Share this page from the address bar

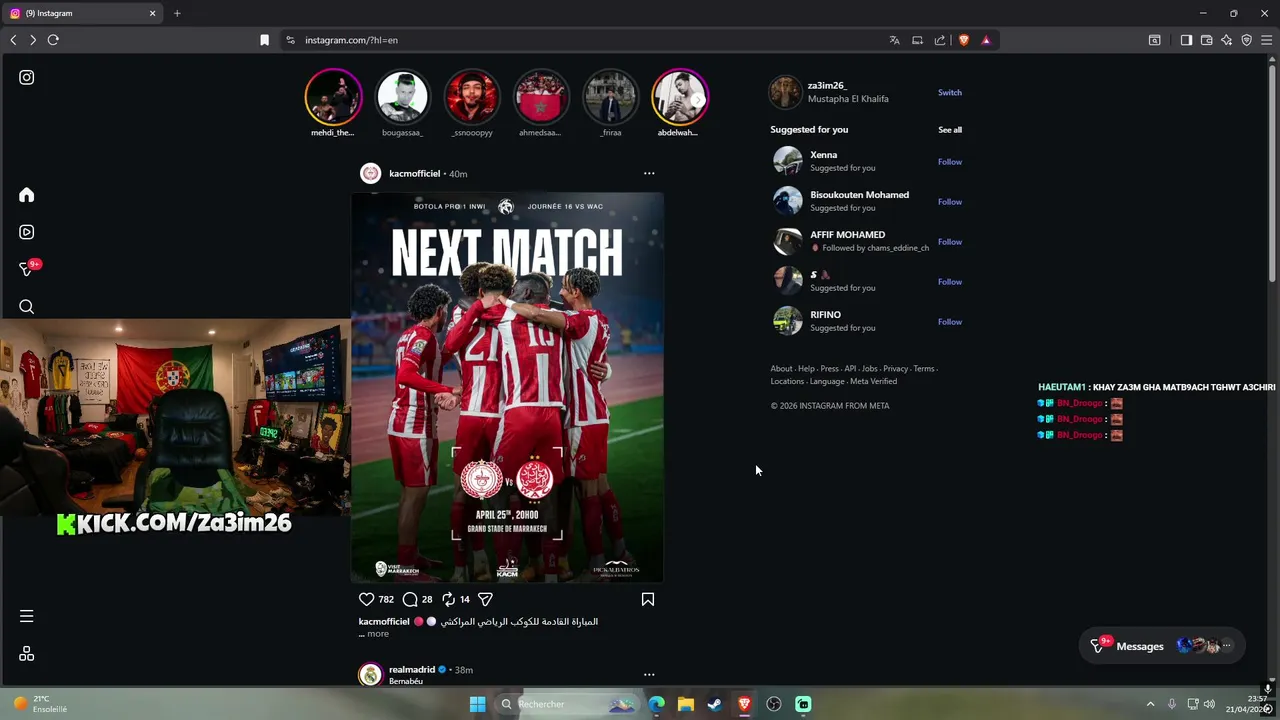[940, 40]
